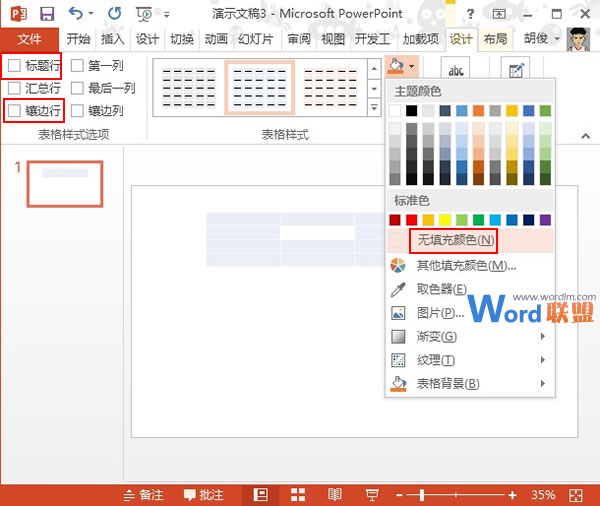Expand Shading dropdown arrow
Viewport: 600px width, 506px height.
pyautogui.click(x=412, y=67)
